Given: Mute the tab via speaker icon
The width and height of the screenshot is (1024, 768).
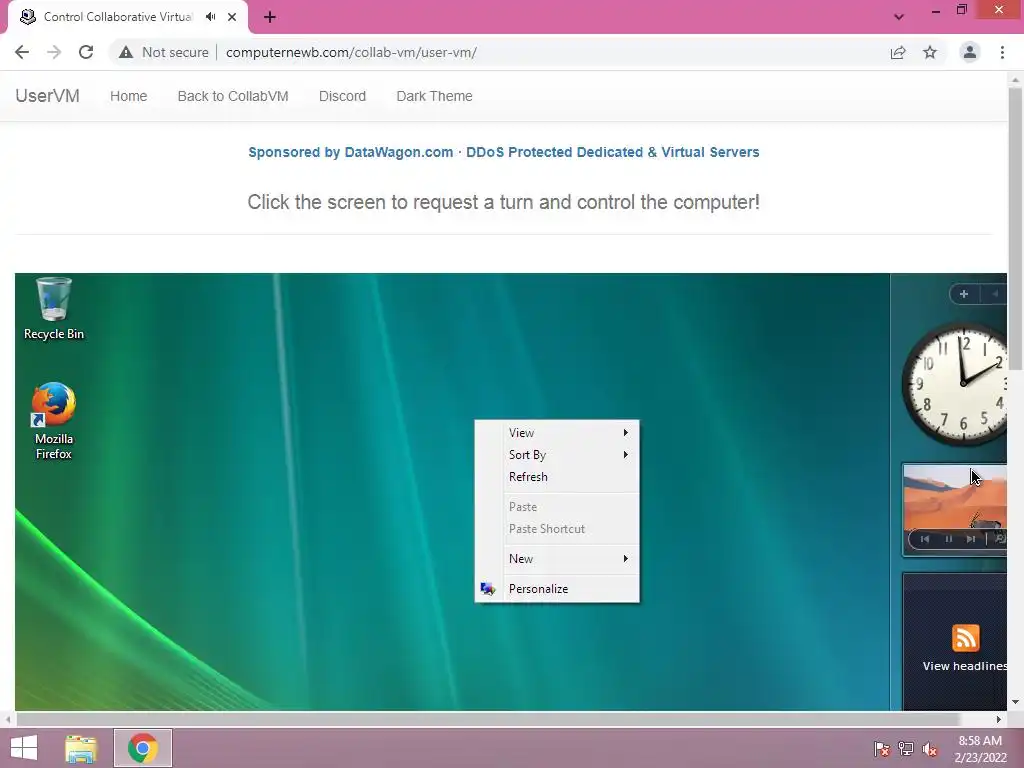Looking at the screenshot, I should tap(210, 17).
